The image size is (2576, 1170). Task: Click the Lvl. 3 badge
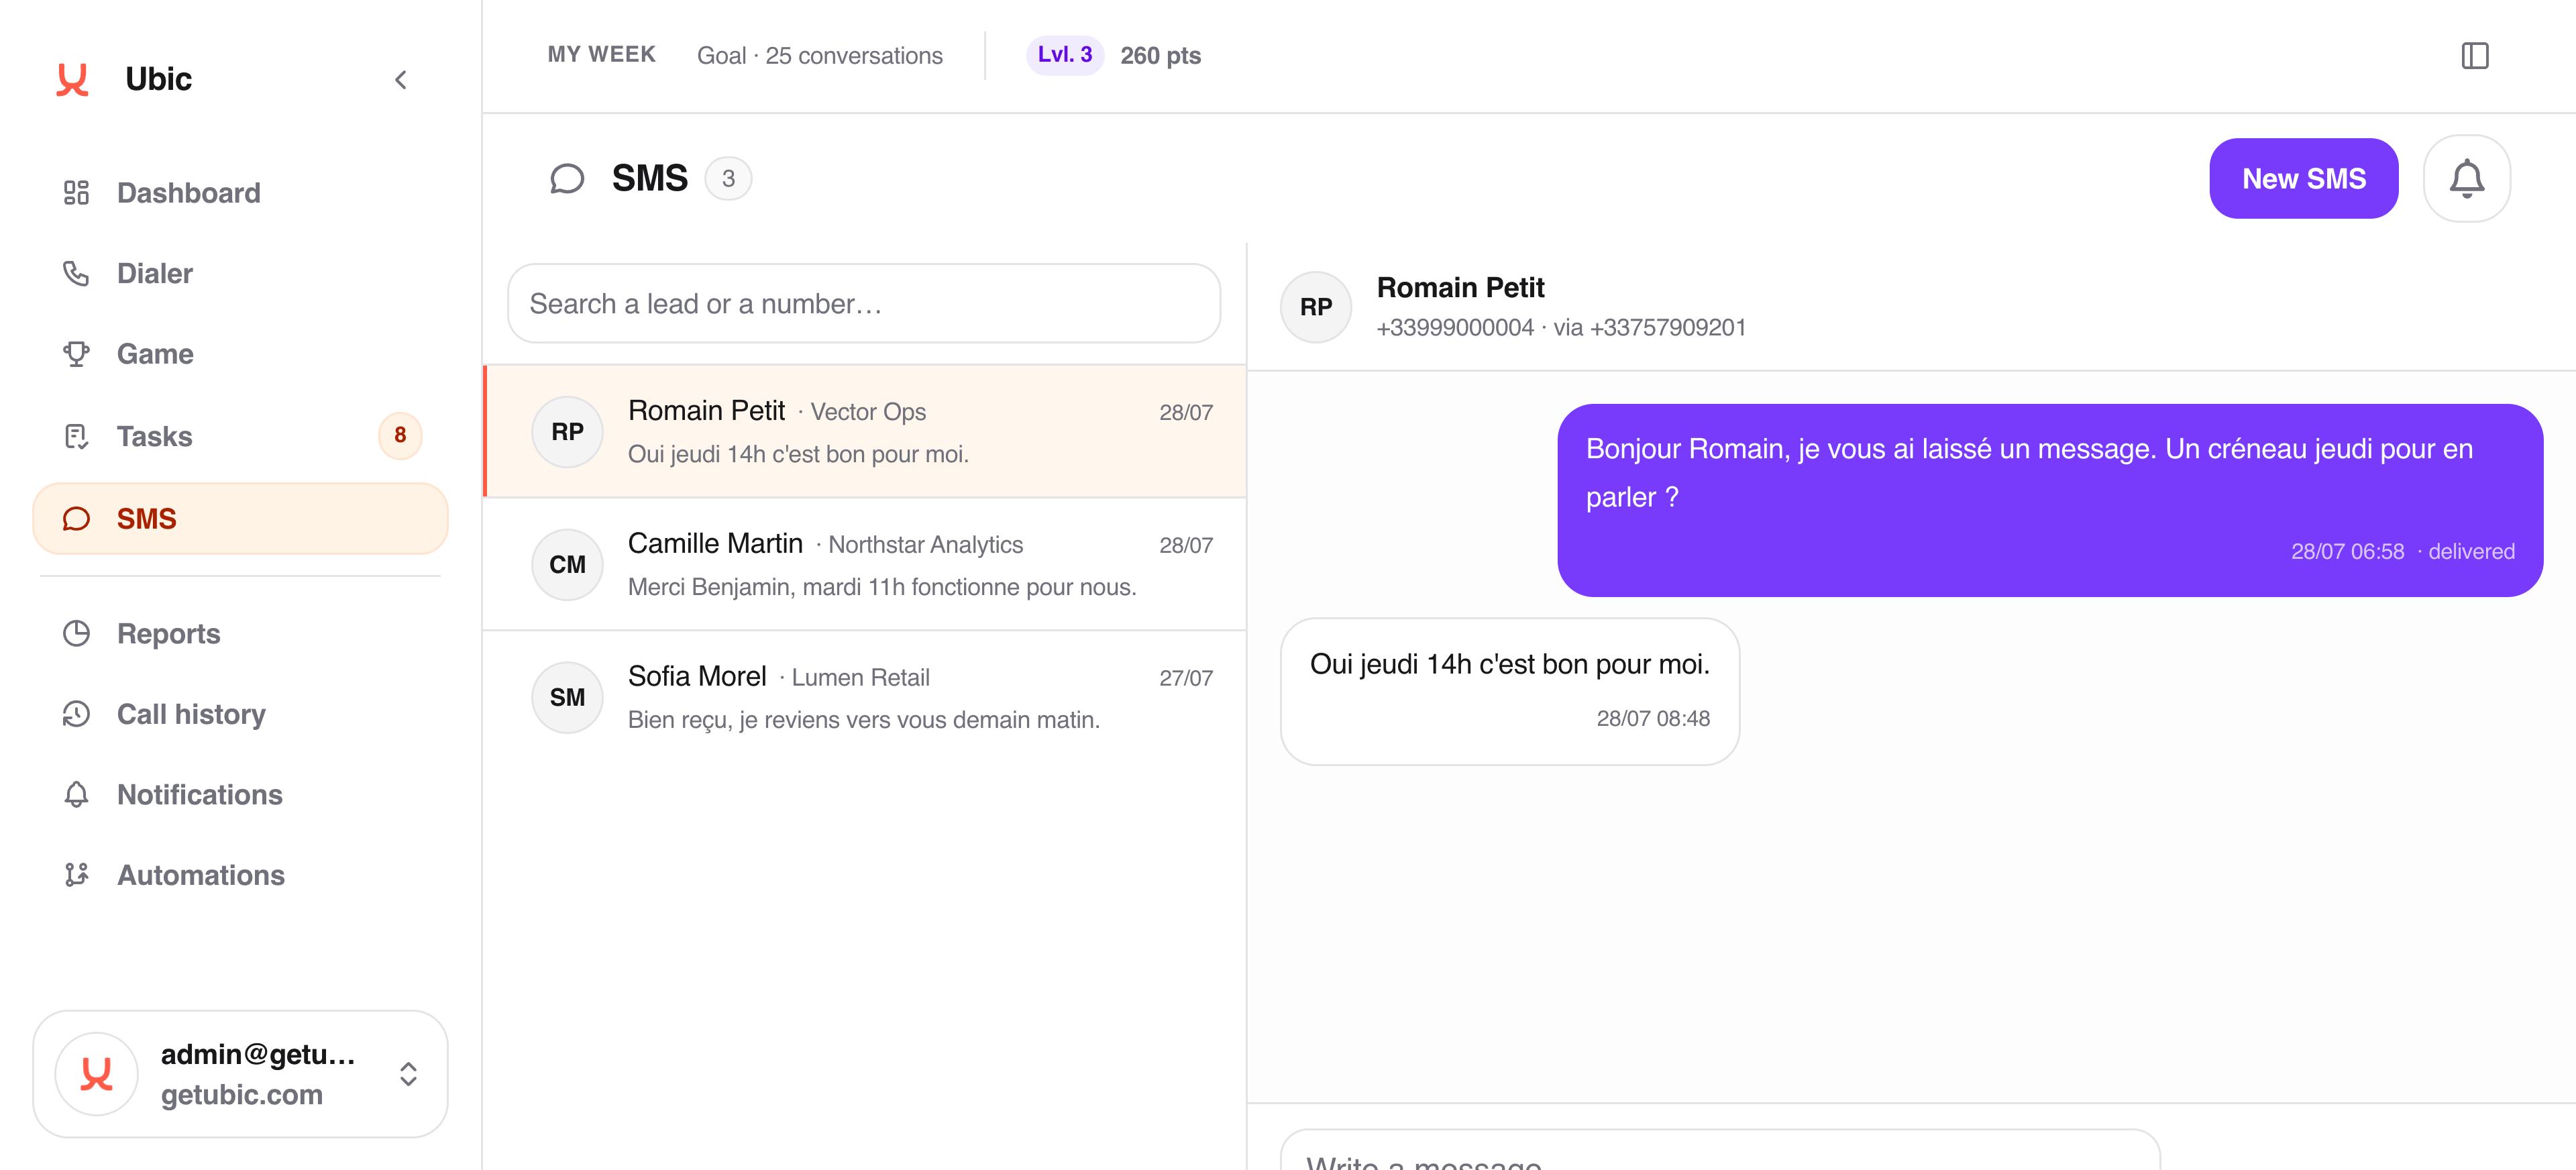pos(1064,55)
